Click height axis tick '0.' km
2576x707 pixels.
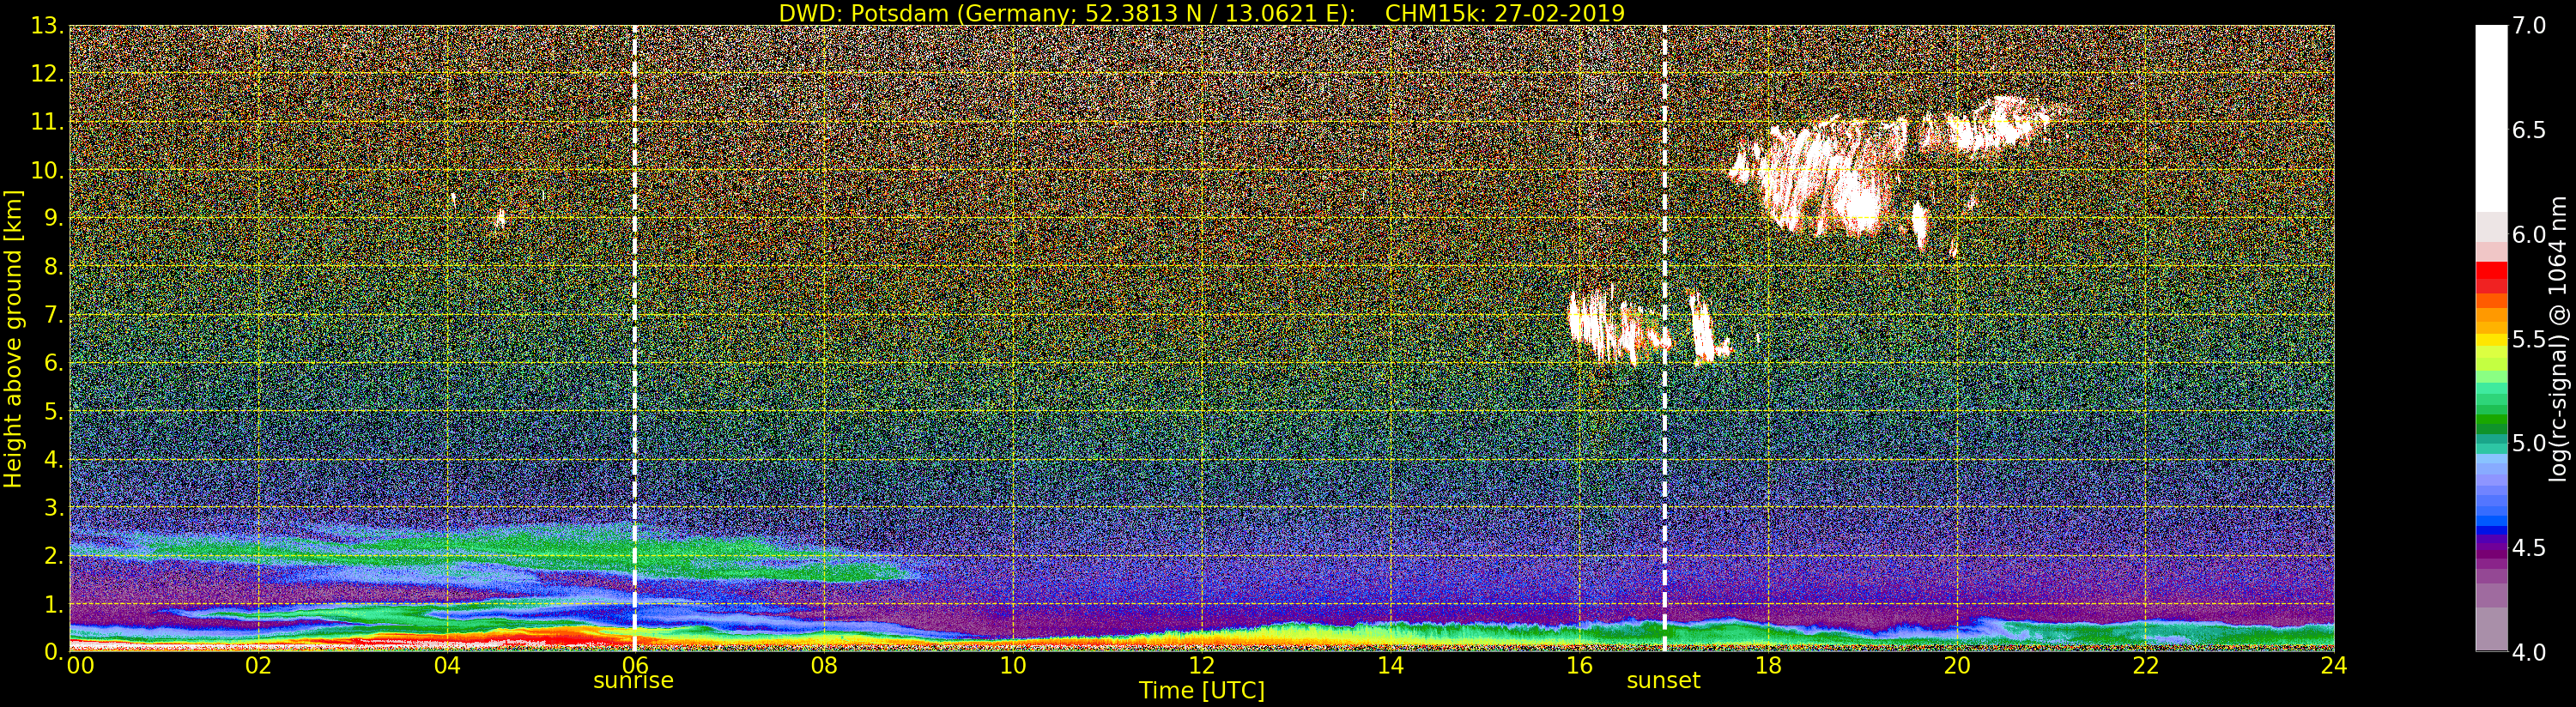54,651
